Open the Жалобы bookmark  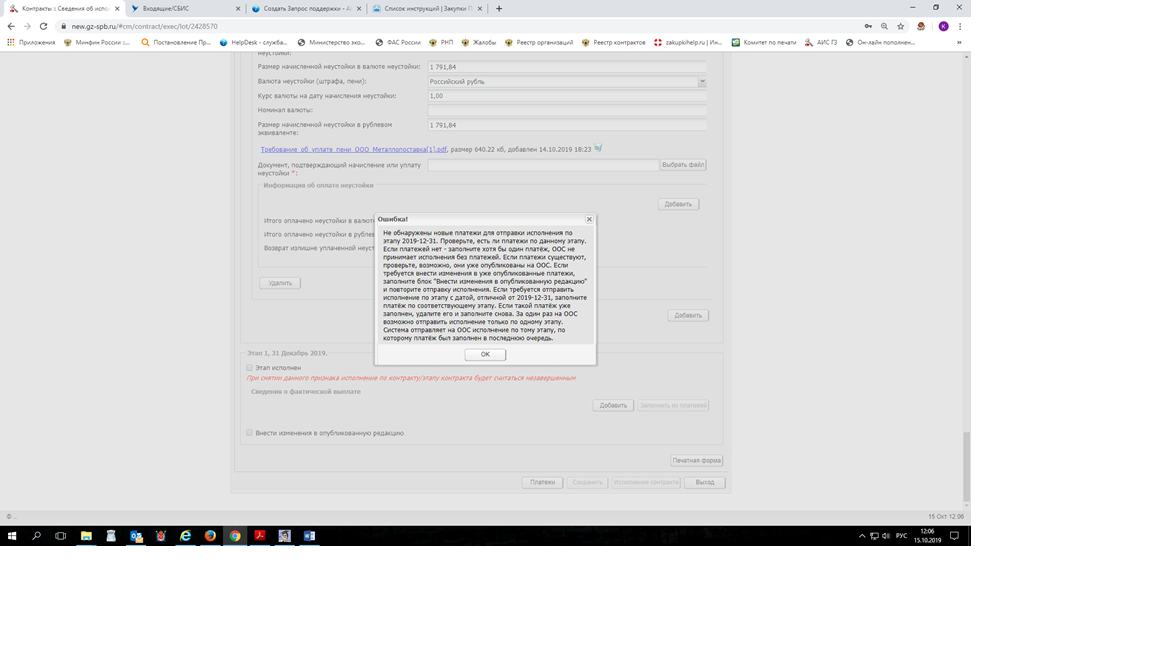click(478, 43)
